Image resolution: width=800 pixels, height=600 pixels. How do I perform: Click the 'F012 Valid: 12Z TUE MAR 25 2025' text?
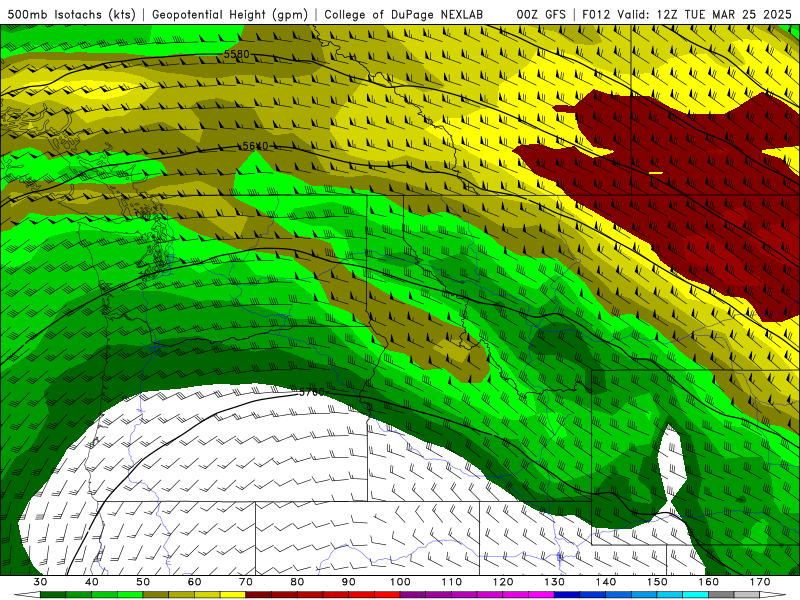click(687, 15)
